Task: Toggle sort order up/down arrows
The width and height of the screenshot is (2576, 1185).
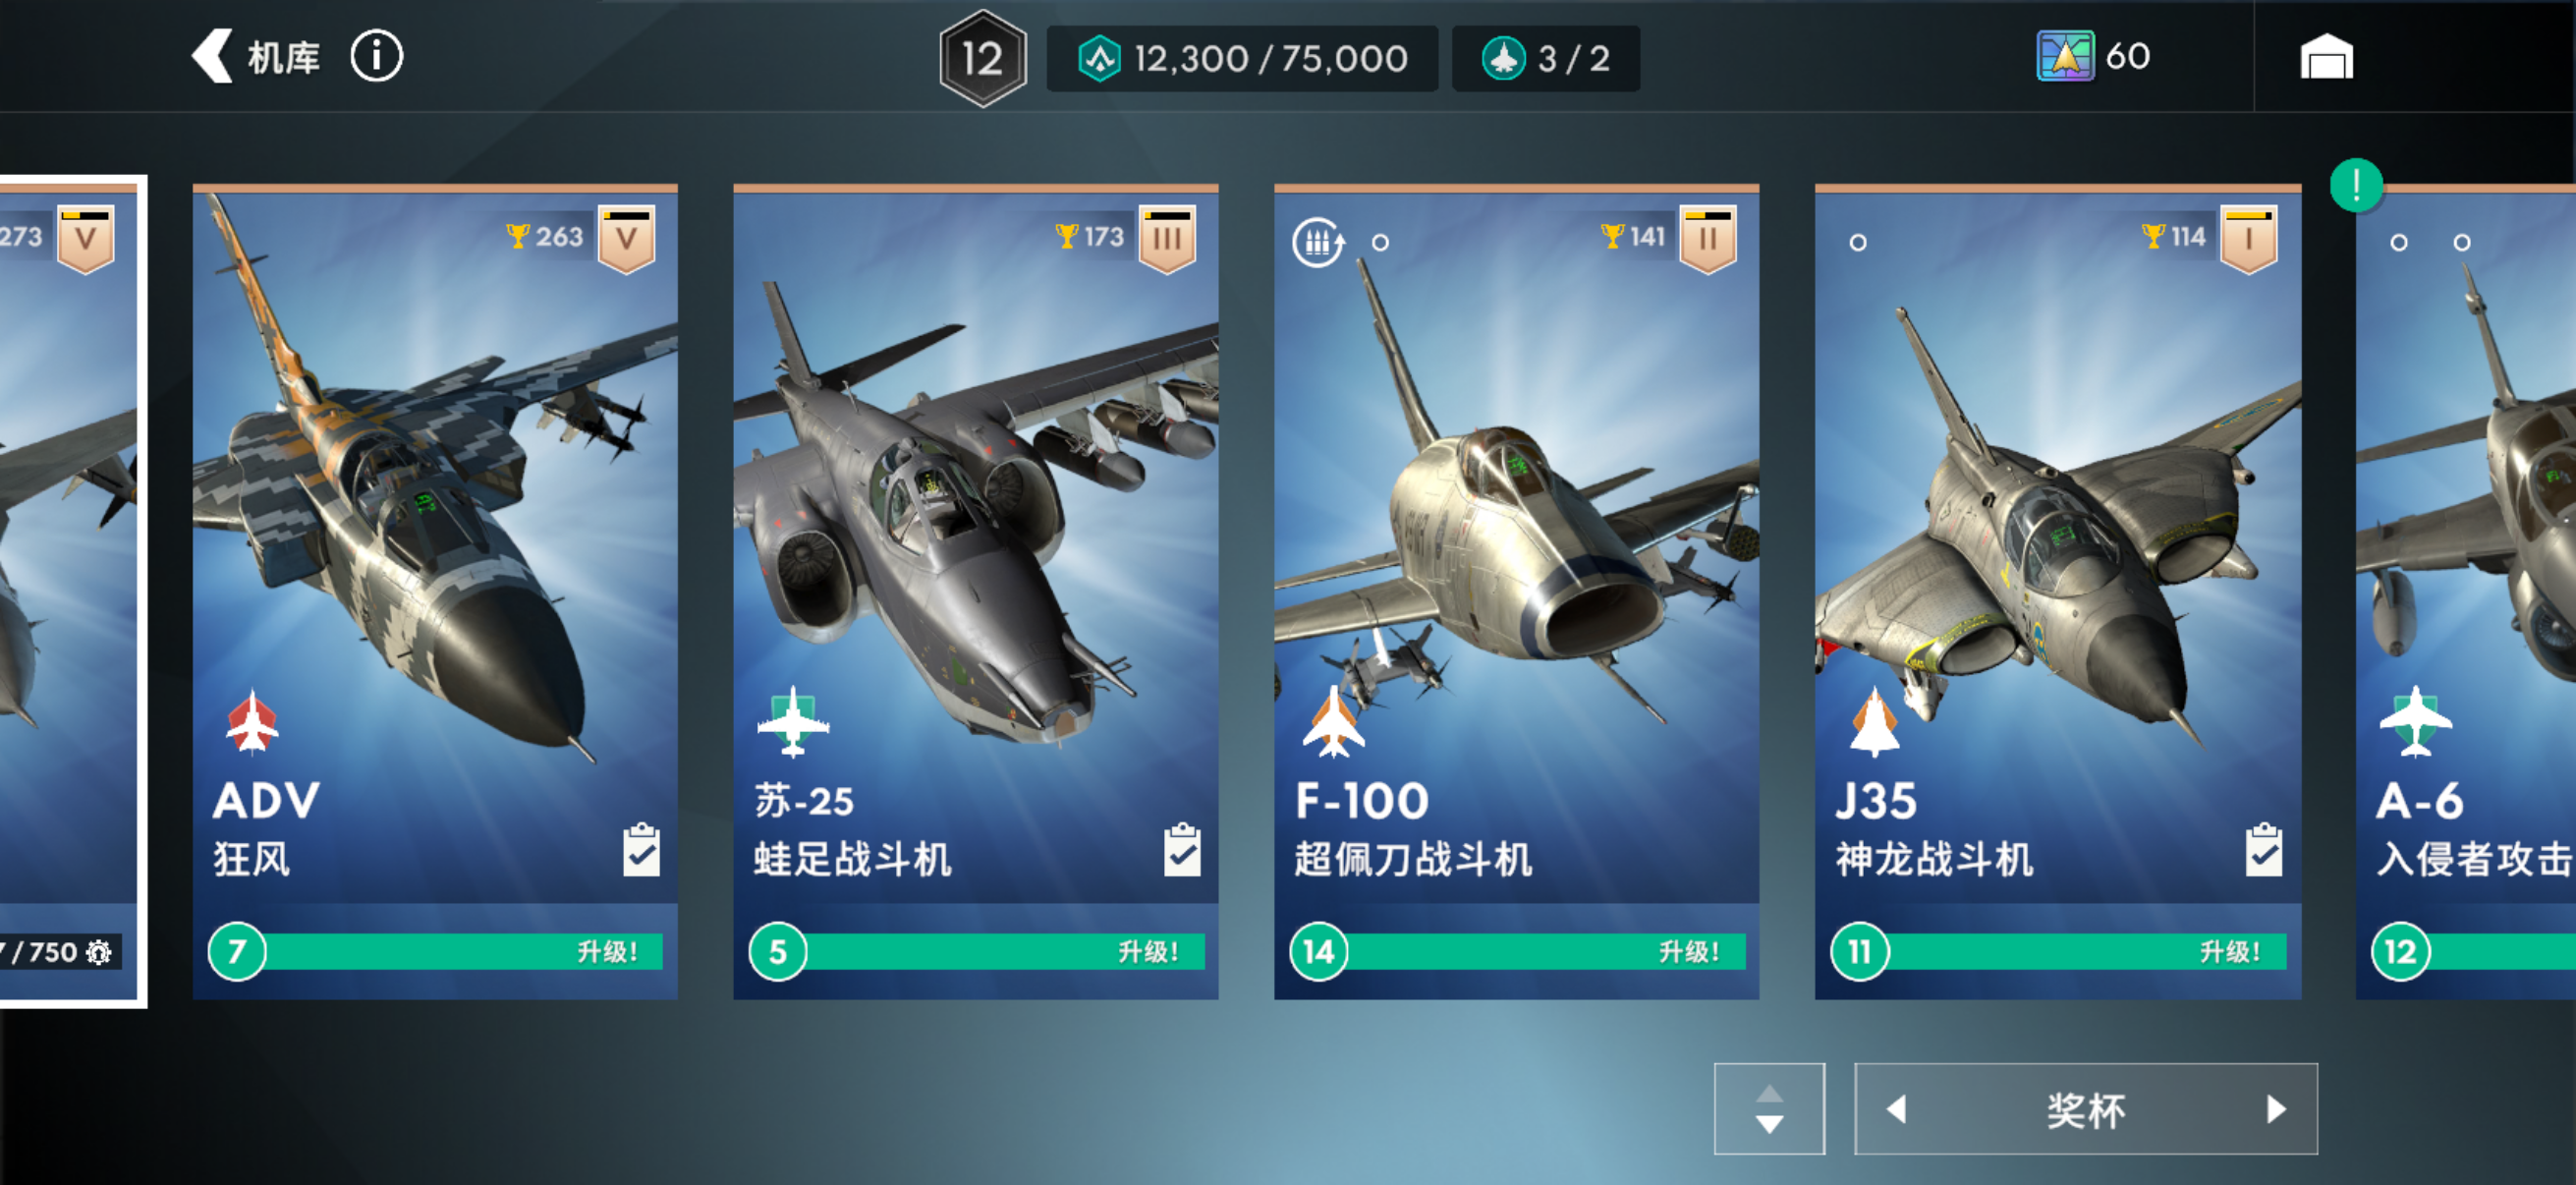Action: [x=1769, y=1109]
